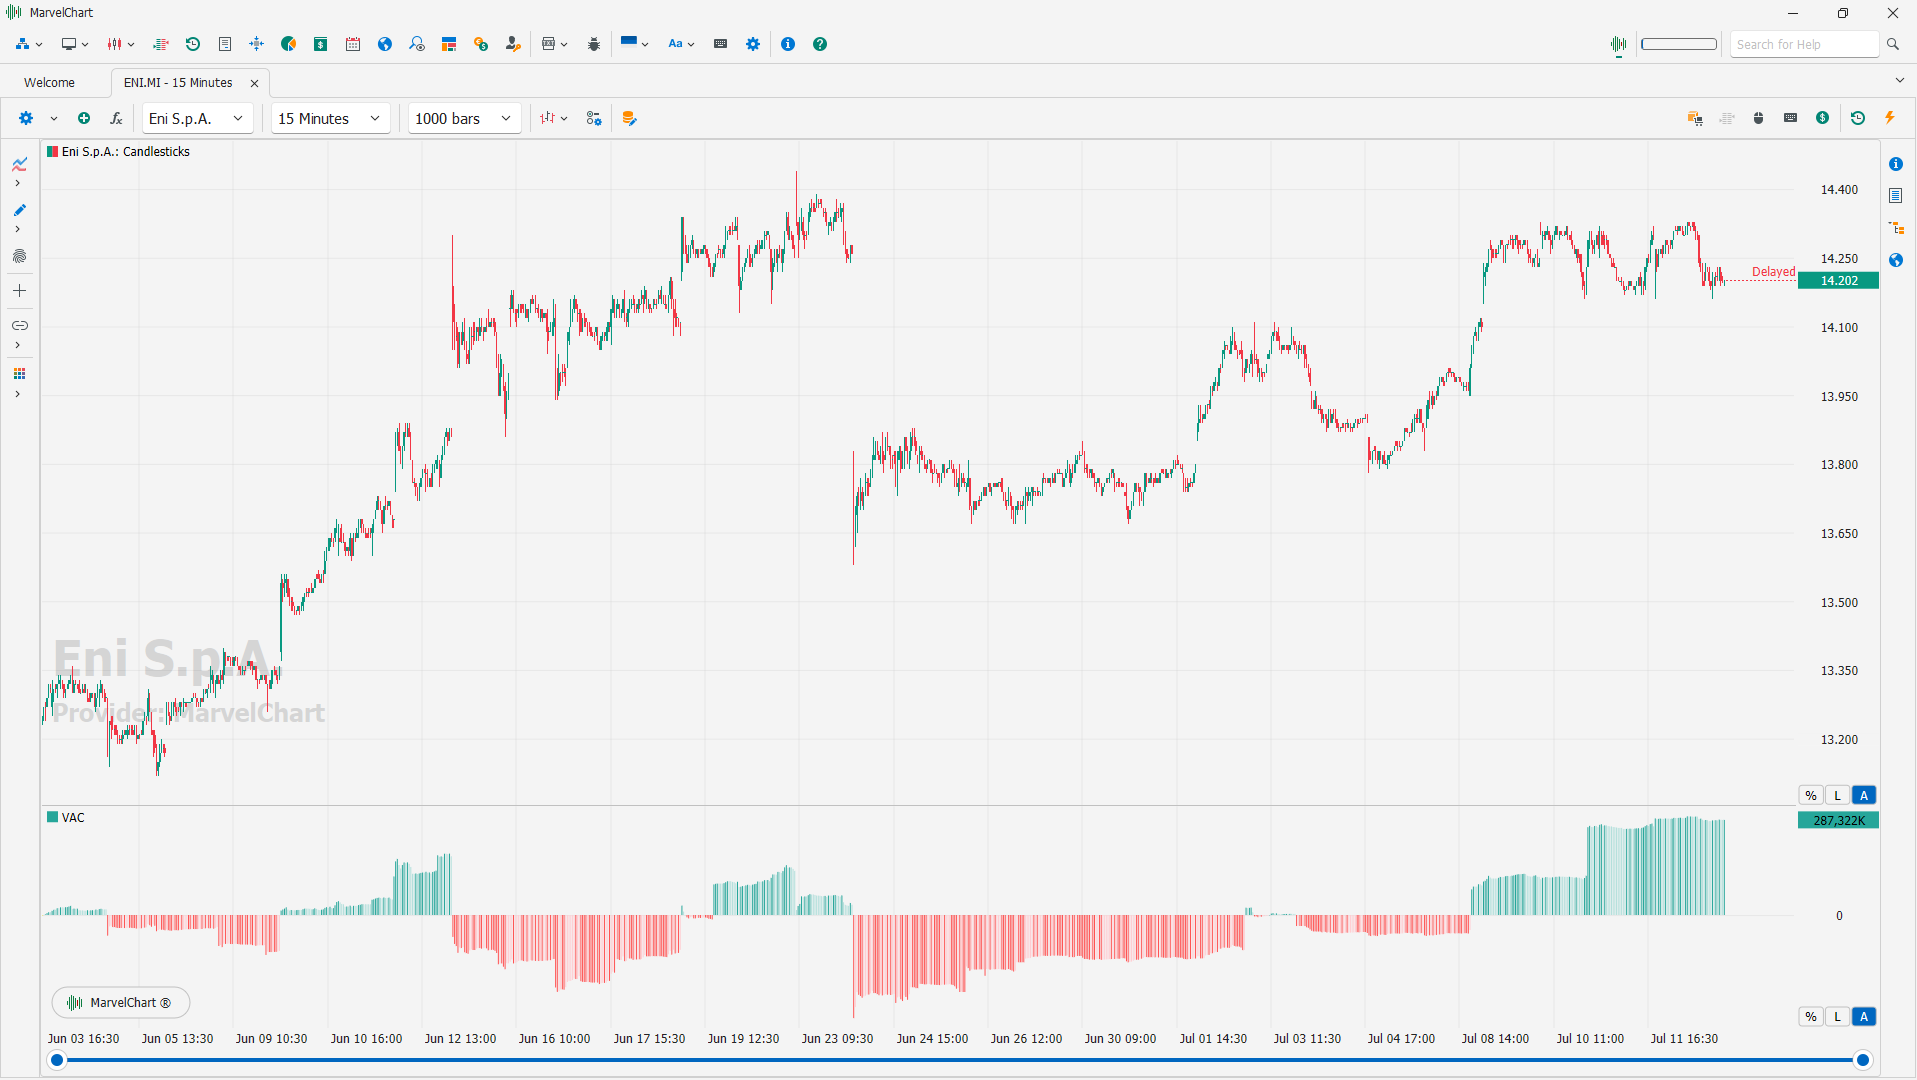Expand the link tool chevron in sidebar

point(17,345)
